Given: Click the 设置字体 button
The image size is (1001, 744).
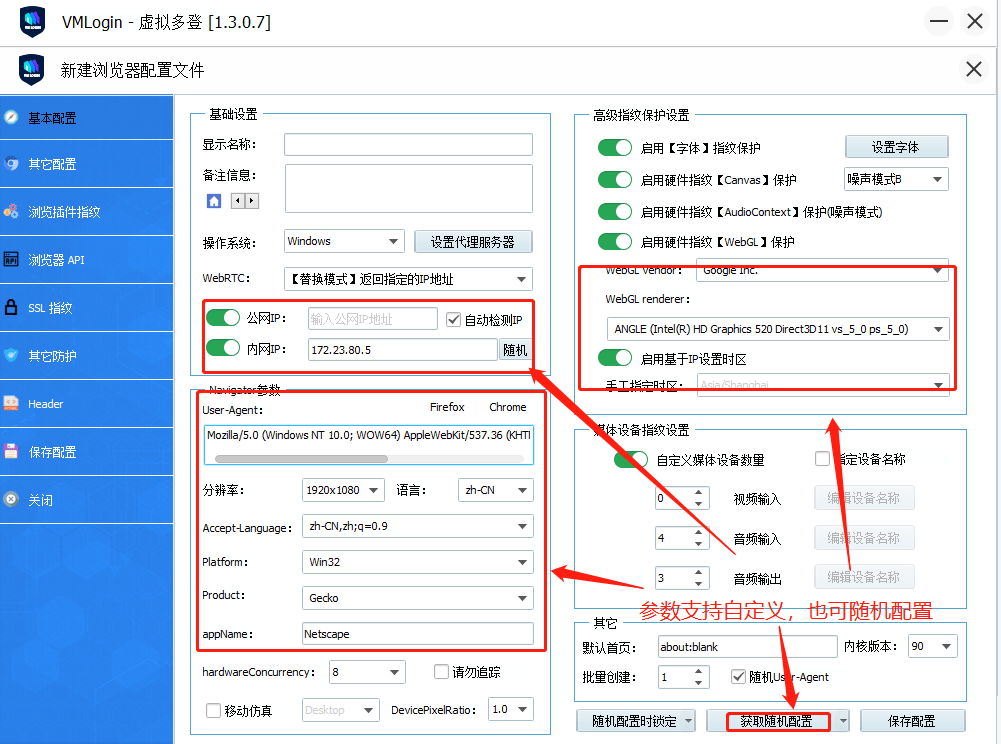Looking at the screenshot, I should [896, 147].
